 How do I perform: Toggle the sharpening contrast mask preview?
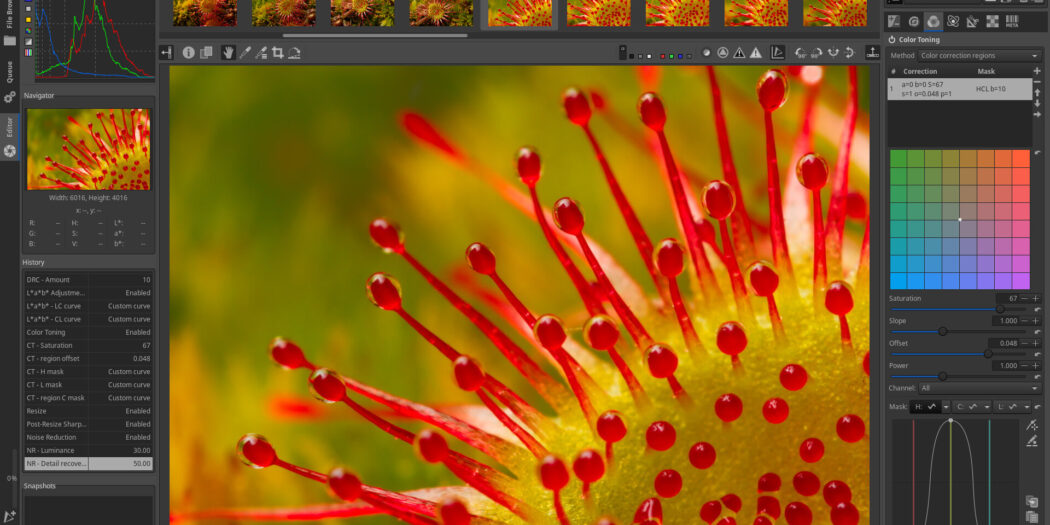(706, 52)
